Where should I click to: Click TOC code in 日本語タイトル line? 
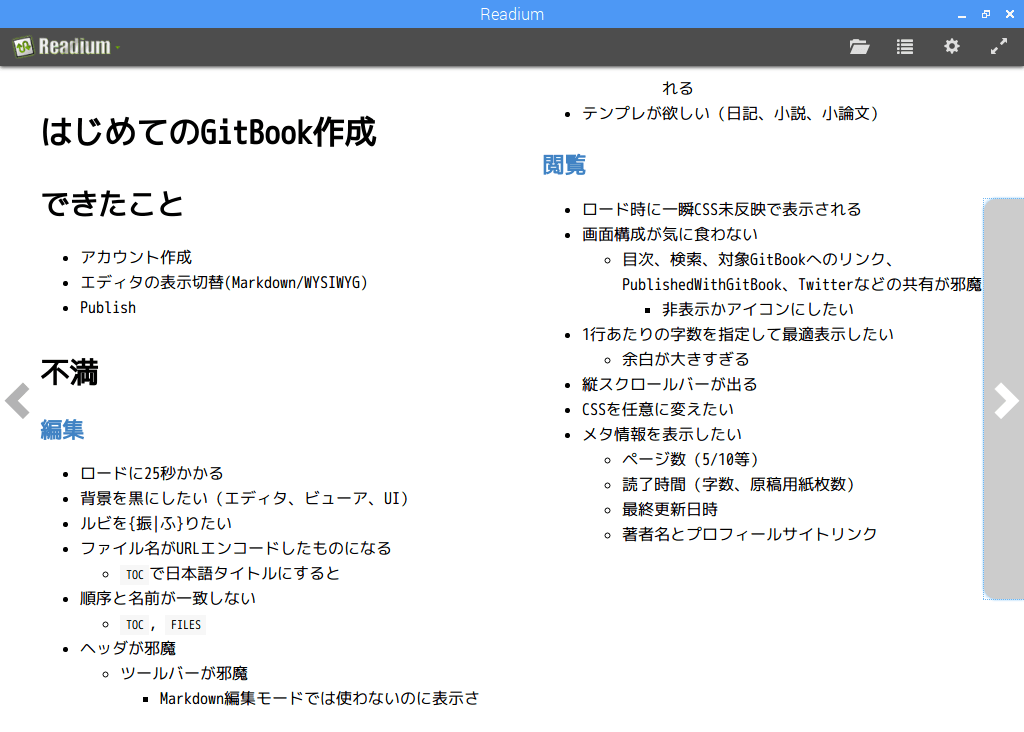tap(135, 575)
